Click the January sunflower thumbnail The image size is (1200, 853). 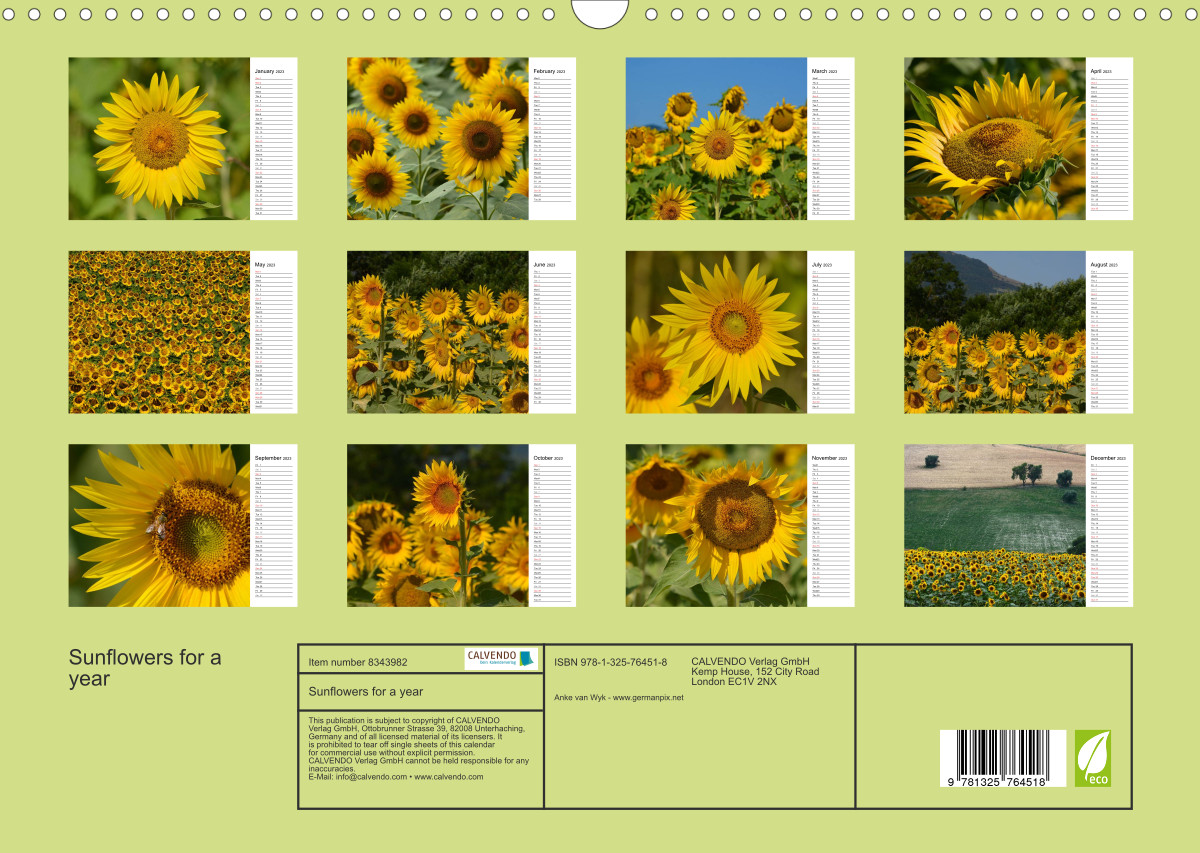[x=159, y=138]
